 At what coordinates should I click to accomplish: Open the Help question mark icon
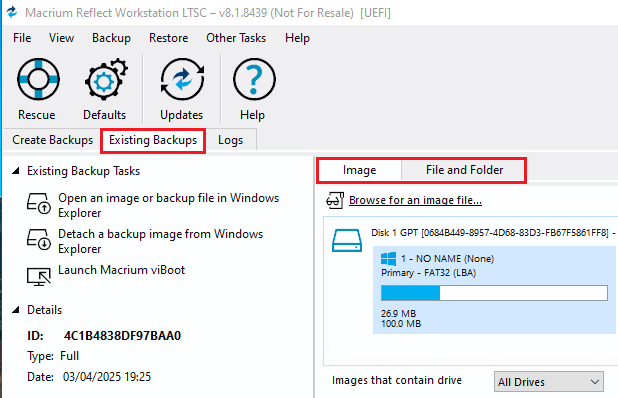(254, 79)
